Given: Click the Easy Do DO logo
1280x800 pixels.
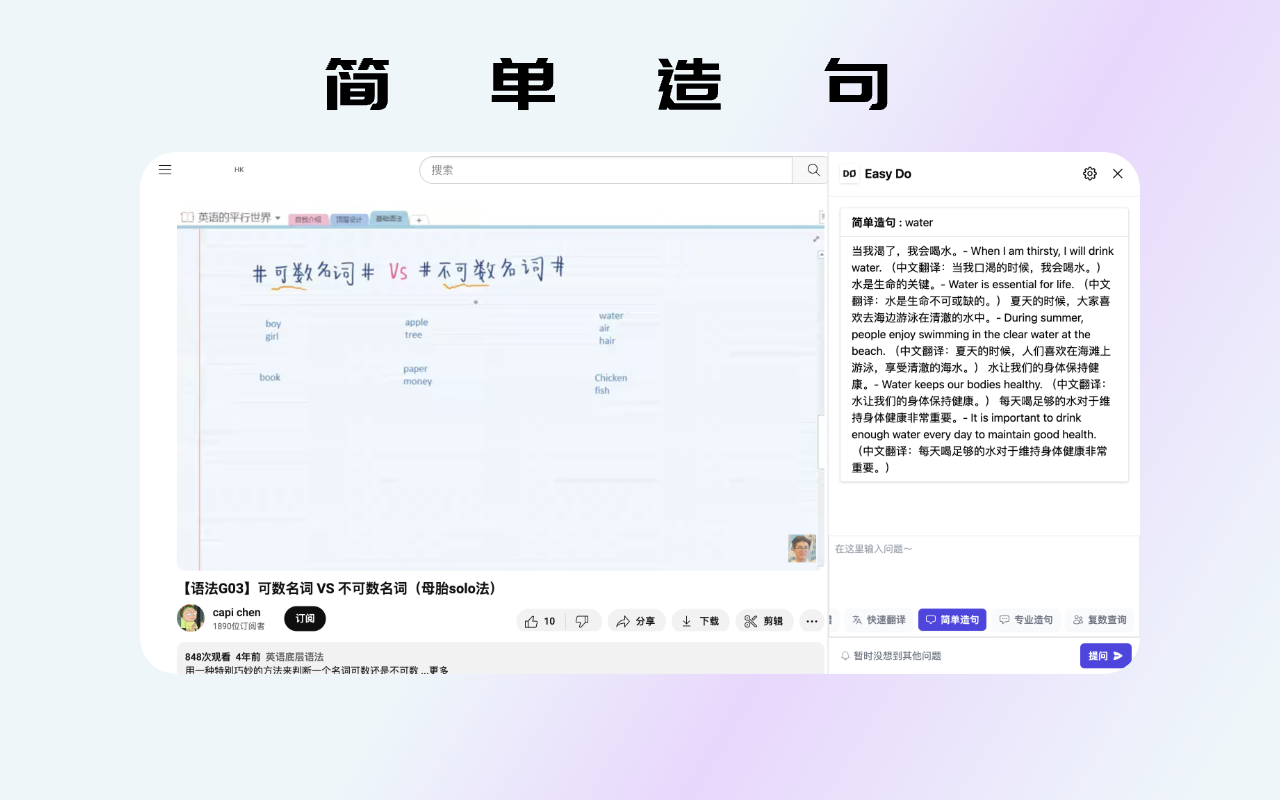Looking at the screenshot, I should click(849, 173).
